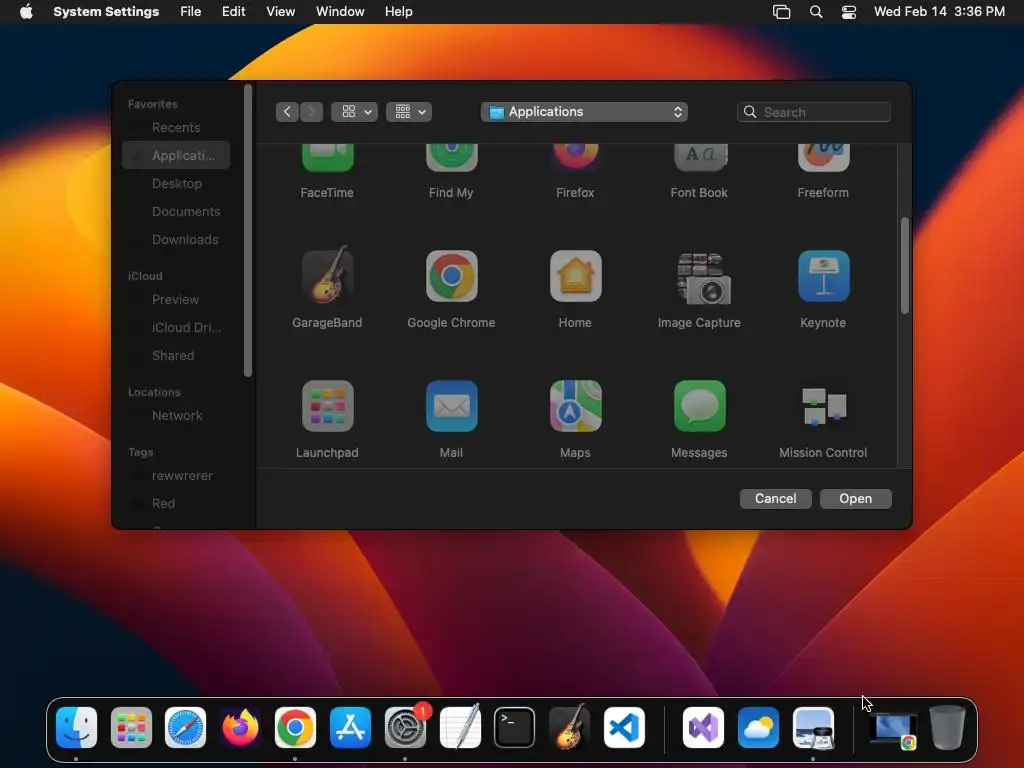Select the Find My app icon
Screen dimensions: 1024x768
451,158
